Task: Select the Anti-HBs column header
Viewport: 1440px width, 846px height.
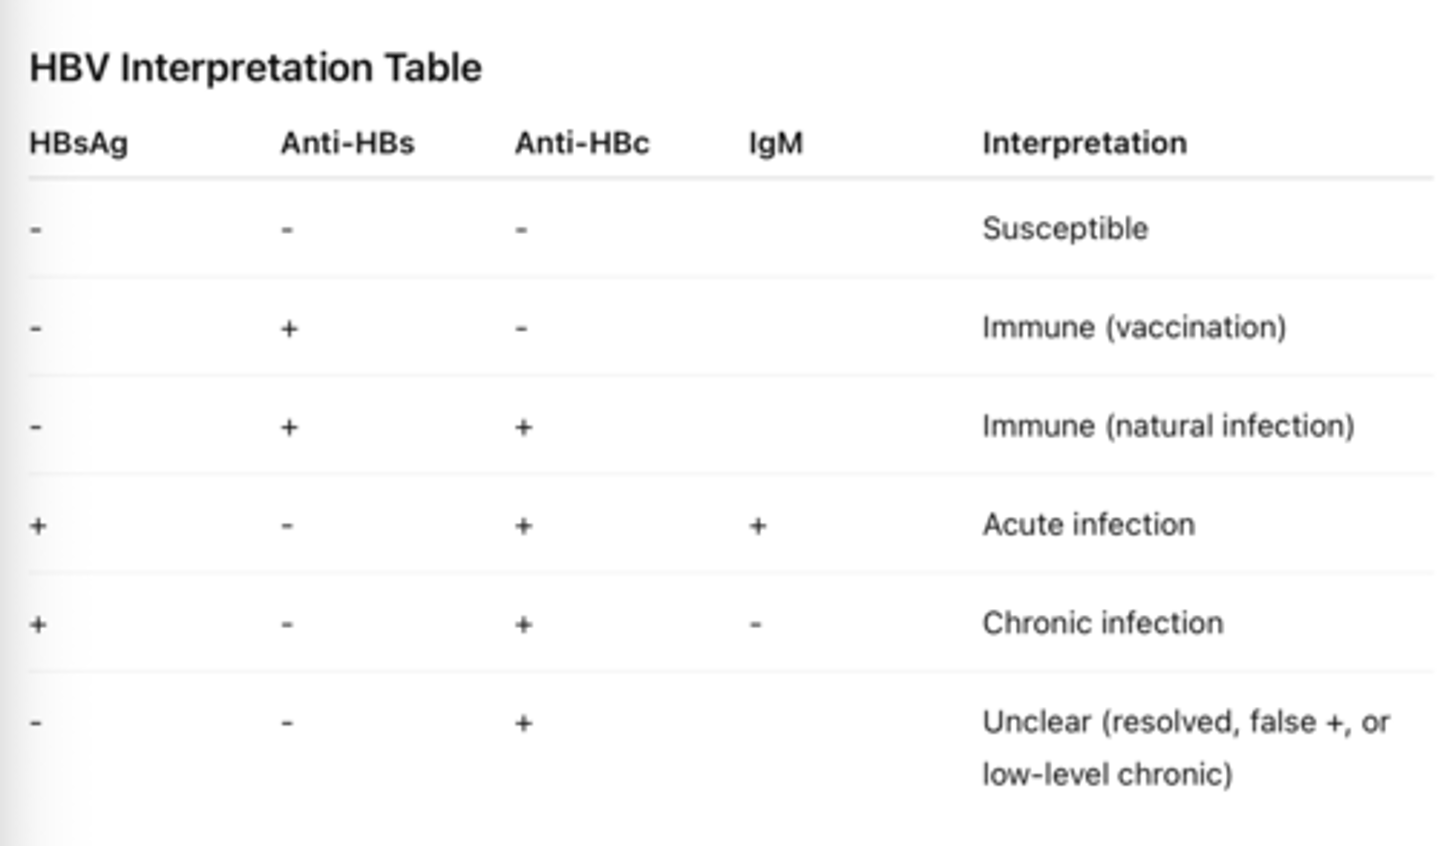Action: click(347, 143)
